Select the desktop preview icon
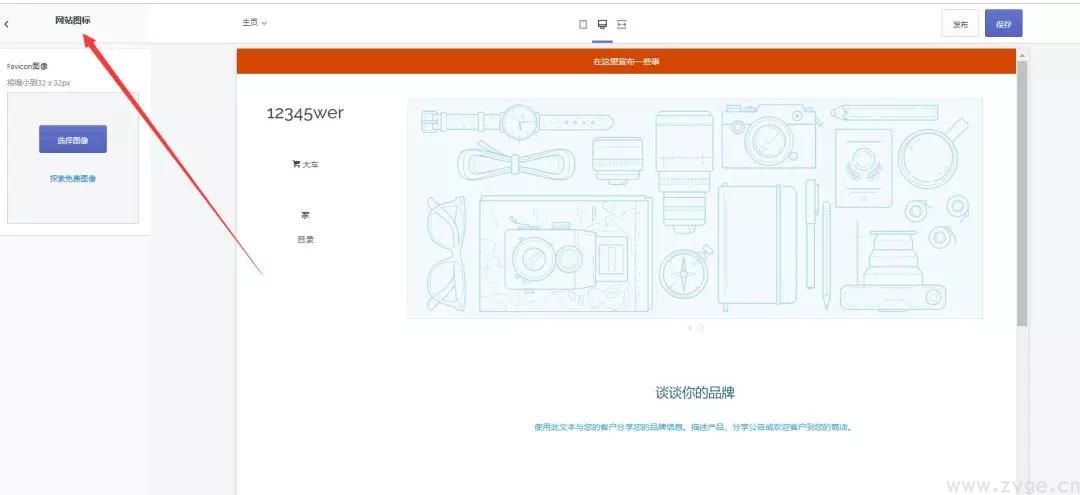The height and width of the screenshot is (495, 1080). coord(602,24)
